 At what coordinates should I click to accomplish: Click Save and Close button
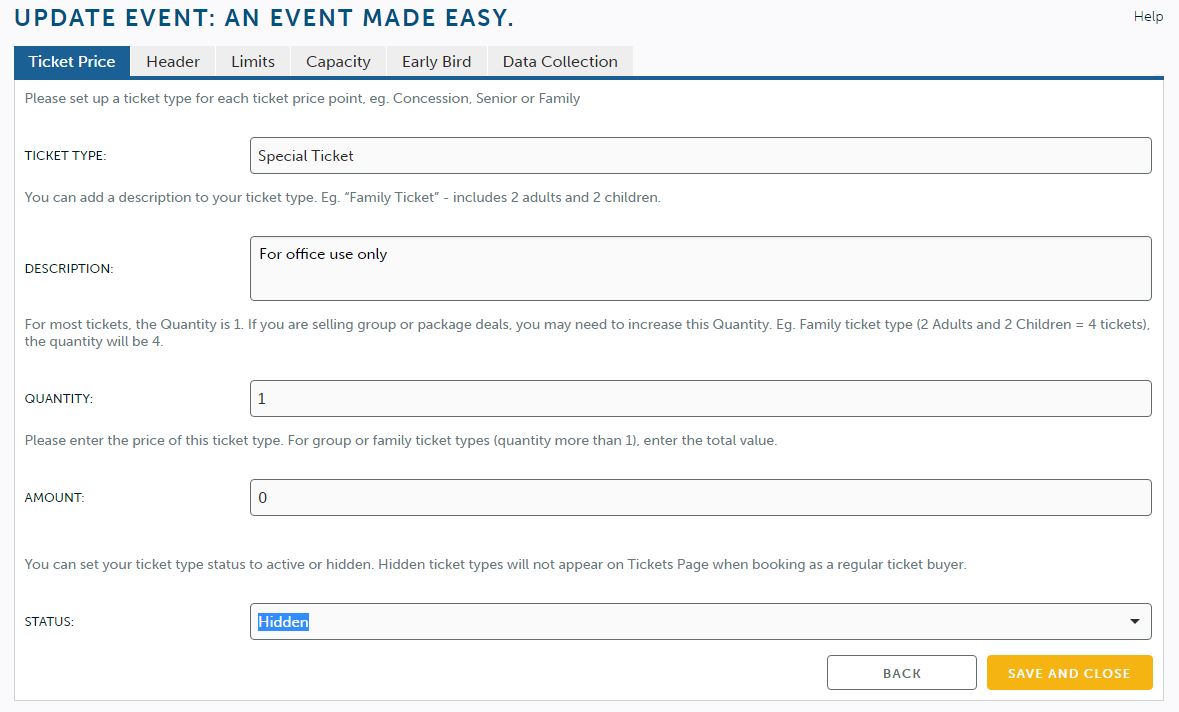[1069, 673]
